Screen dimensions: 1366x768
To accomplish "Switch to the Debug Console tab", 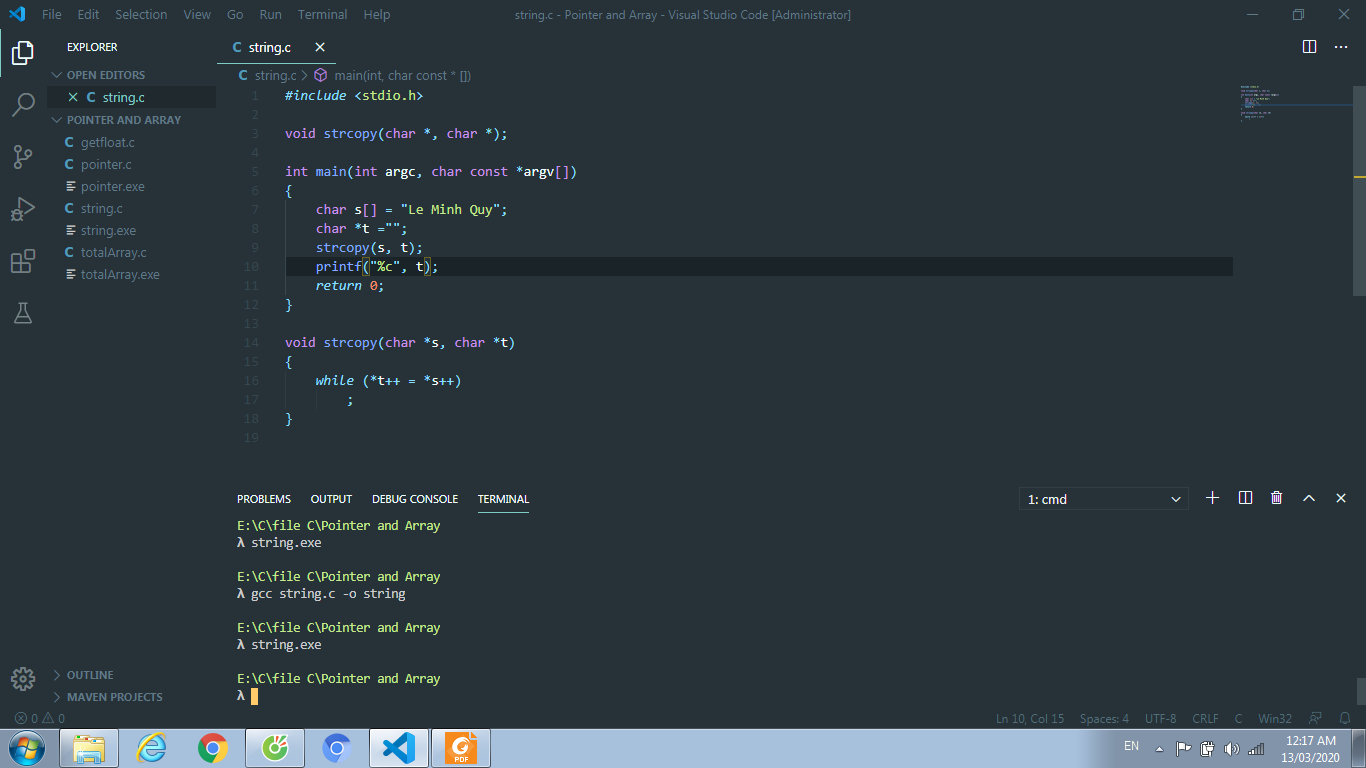I will pos(414,499).
